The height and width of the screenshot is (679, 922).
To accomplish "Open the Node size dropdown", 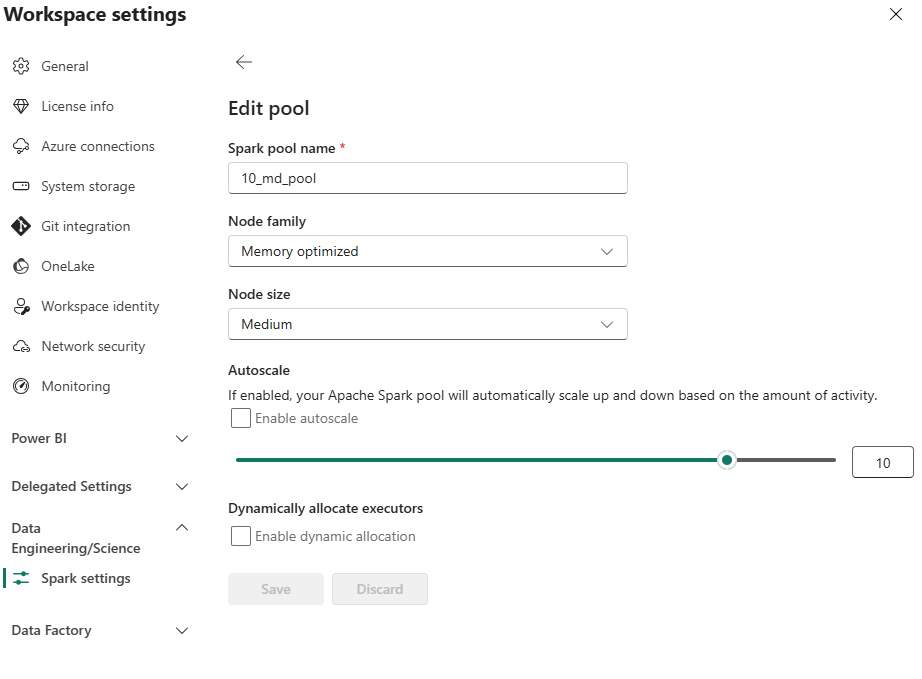I will point(427,324).
